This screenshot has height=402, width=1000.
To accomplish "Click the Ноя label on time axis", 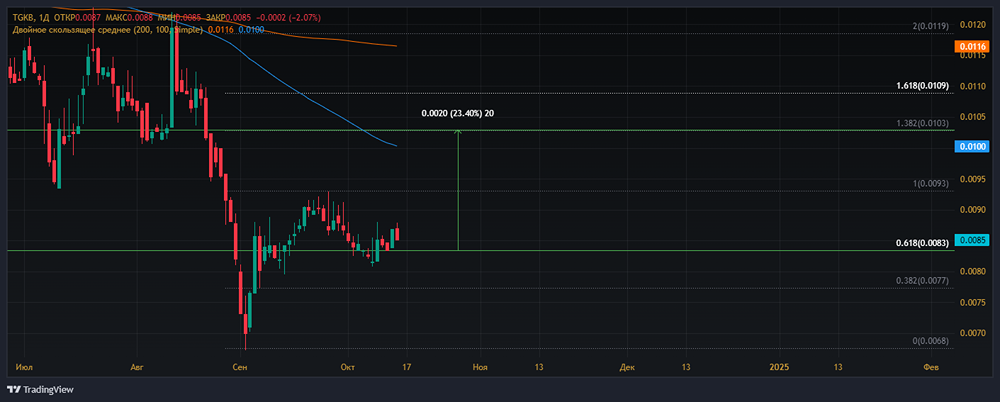I will tap(480, 368).
